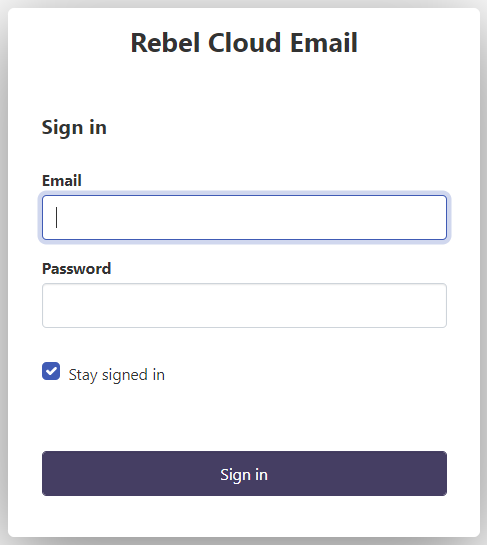Image resolution: width=487 pixels, height=545 pixels.
Task: Uncheck the Stay signed in checkbox
Action: coord(51,371)
